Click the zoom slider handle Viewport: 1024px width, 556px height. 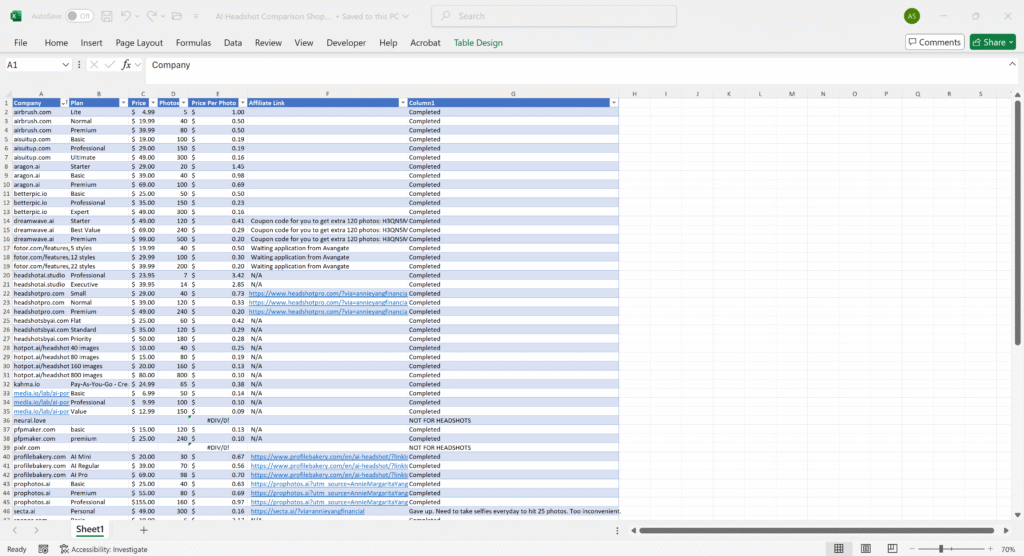(x=941, y=549)
